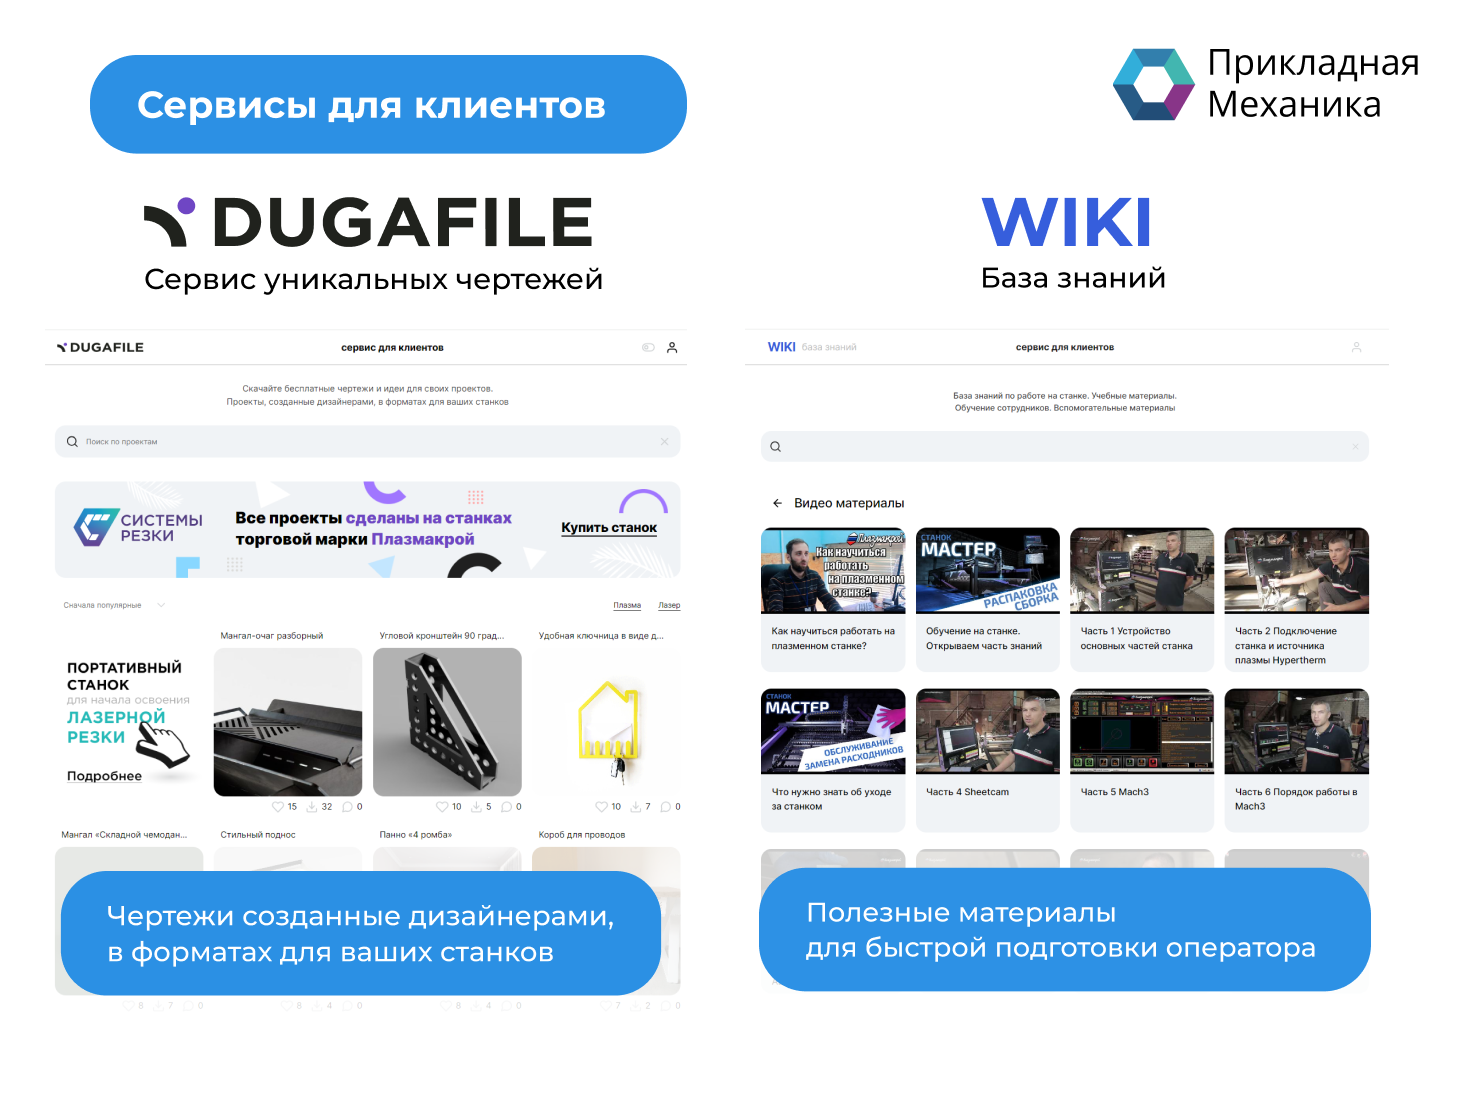
Task: Open comments on Удобная ключница project
Action: click(665, 807)
